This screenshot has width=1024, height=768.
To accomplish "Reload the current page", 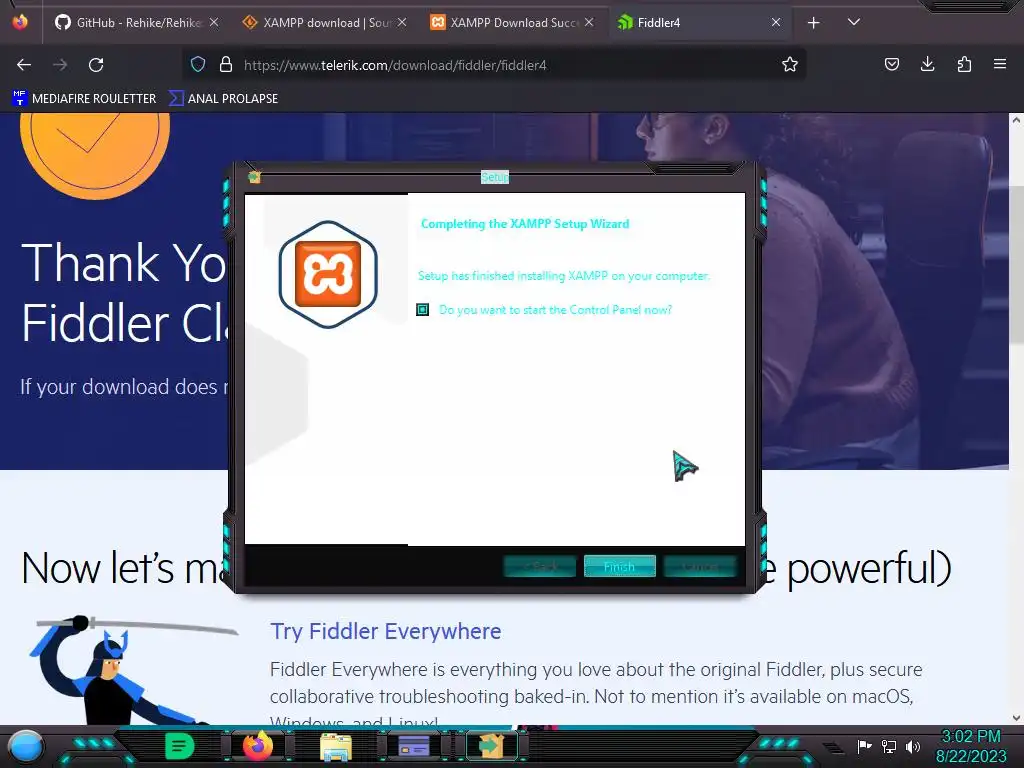I will coord(96,65).
